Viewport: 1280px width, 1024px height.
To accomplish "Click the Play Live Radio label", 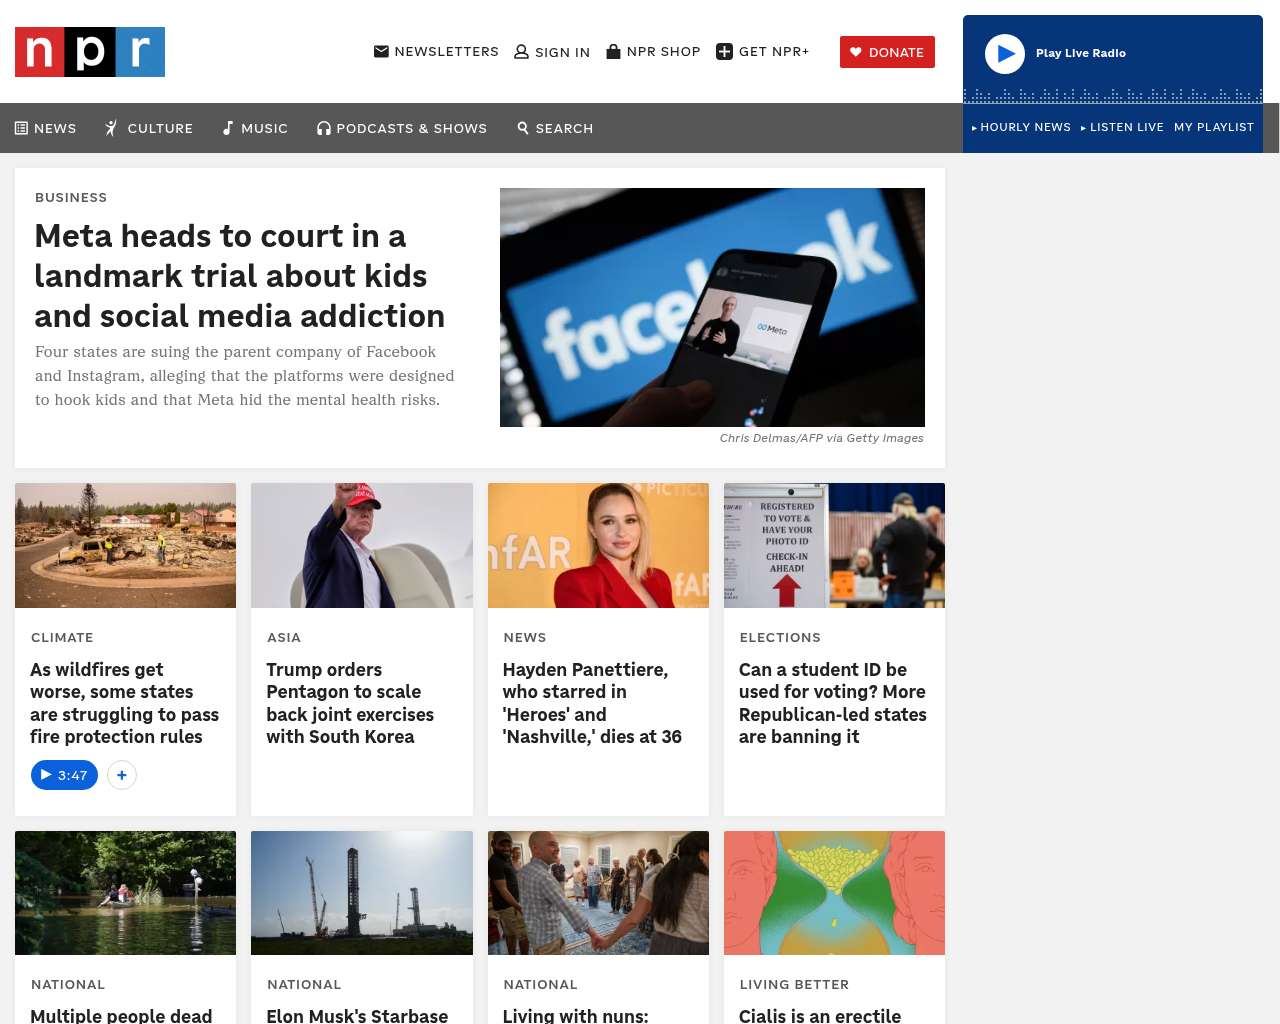I will coord(1081,53).
